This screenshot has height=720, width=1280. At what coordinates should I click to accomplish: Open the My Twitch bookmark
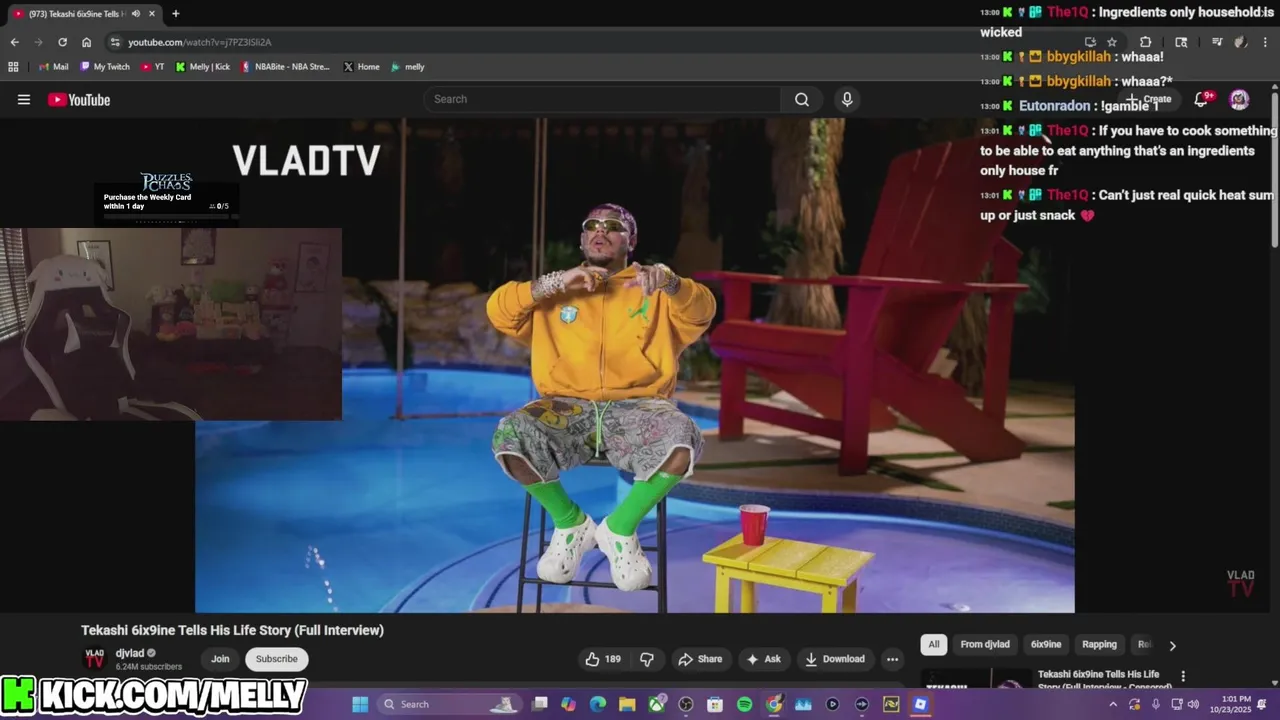105,67
